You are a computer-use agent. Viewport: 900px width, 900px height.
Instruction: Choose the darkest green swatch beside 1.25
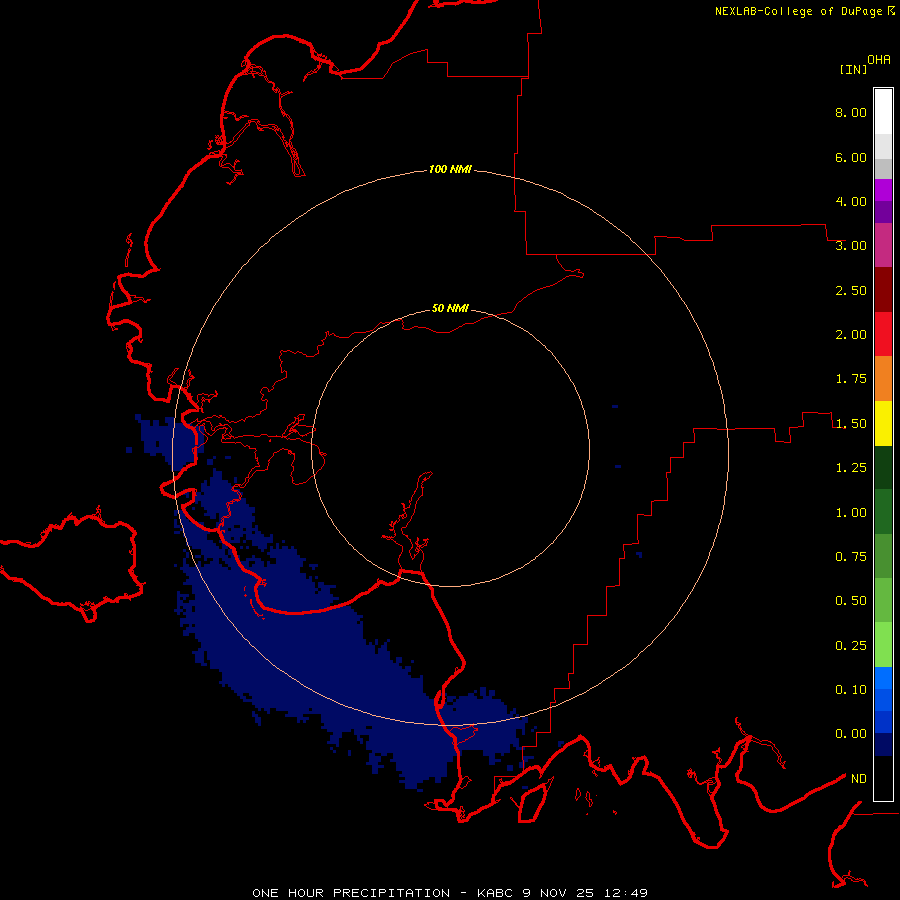pyautogui.click(x=883, y=467)
